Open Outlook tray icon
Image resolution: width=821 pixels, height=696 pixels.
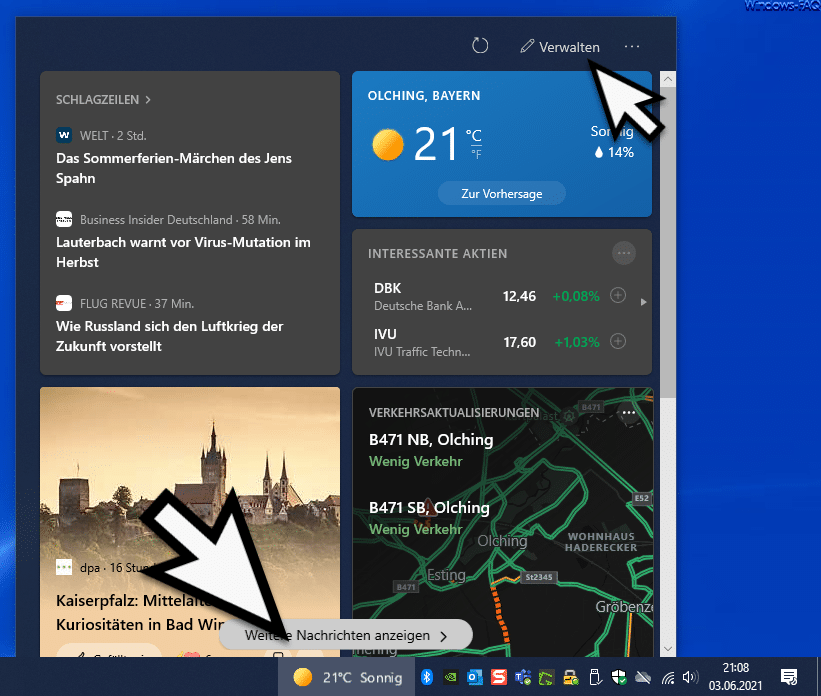[x=474, y=678]
